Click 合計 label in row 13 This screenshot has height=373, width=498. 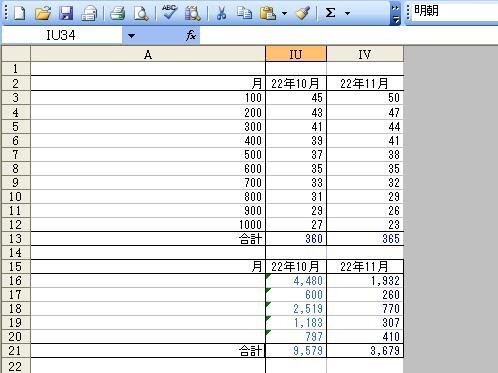point(251,239)
